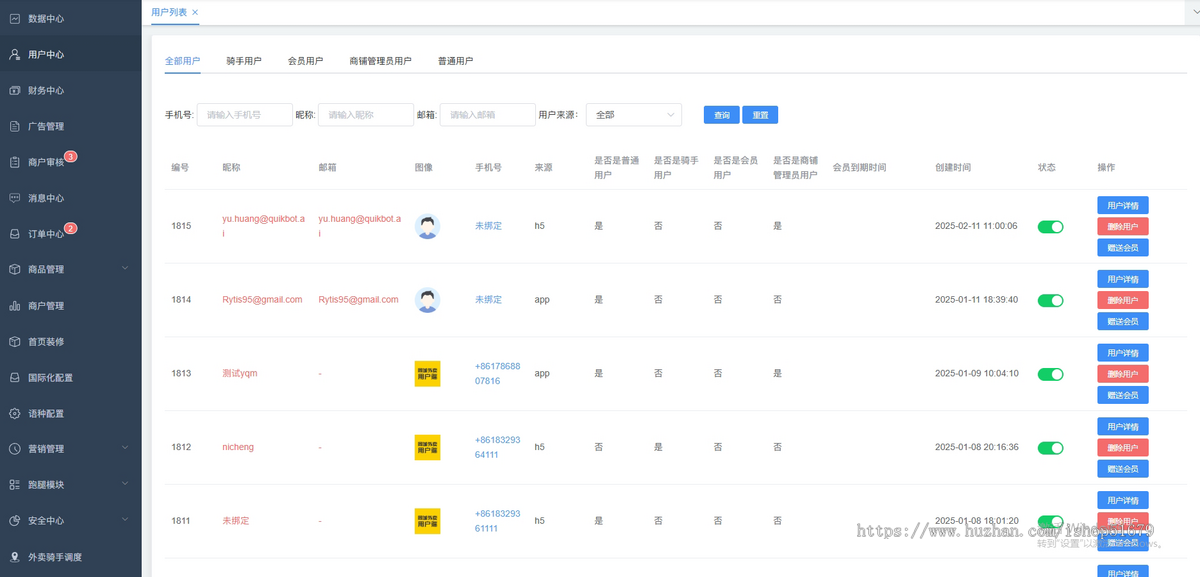Toggle status switch for user 1812
Image resolution: width=1200 pixels, height=577 pixels.
point(1050,448)
